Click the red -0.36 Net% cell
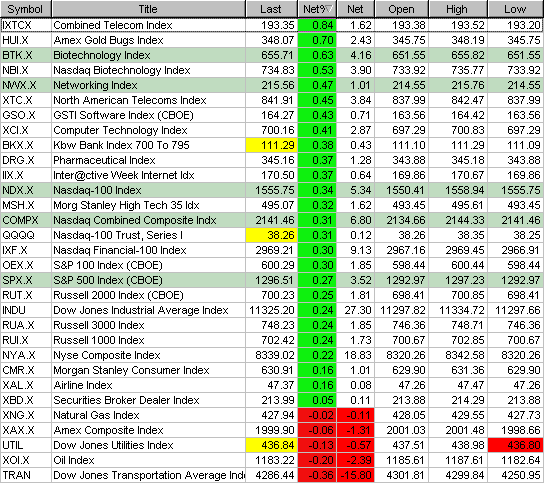 coord(317,475)
